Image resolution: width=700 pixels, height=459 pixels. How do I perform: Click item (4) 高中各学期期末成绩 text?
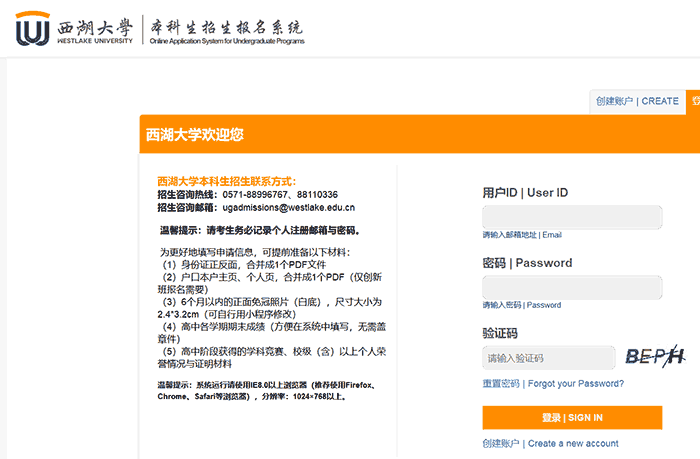click(x=272, y=333)
